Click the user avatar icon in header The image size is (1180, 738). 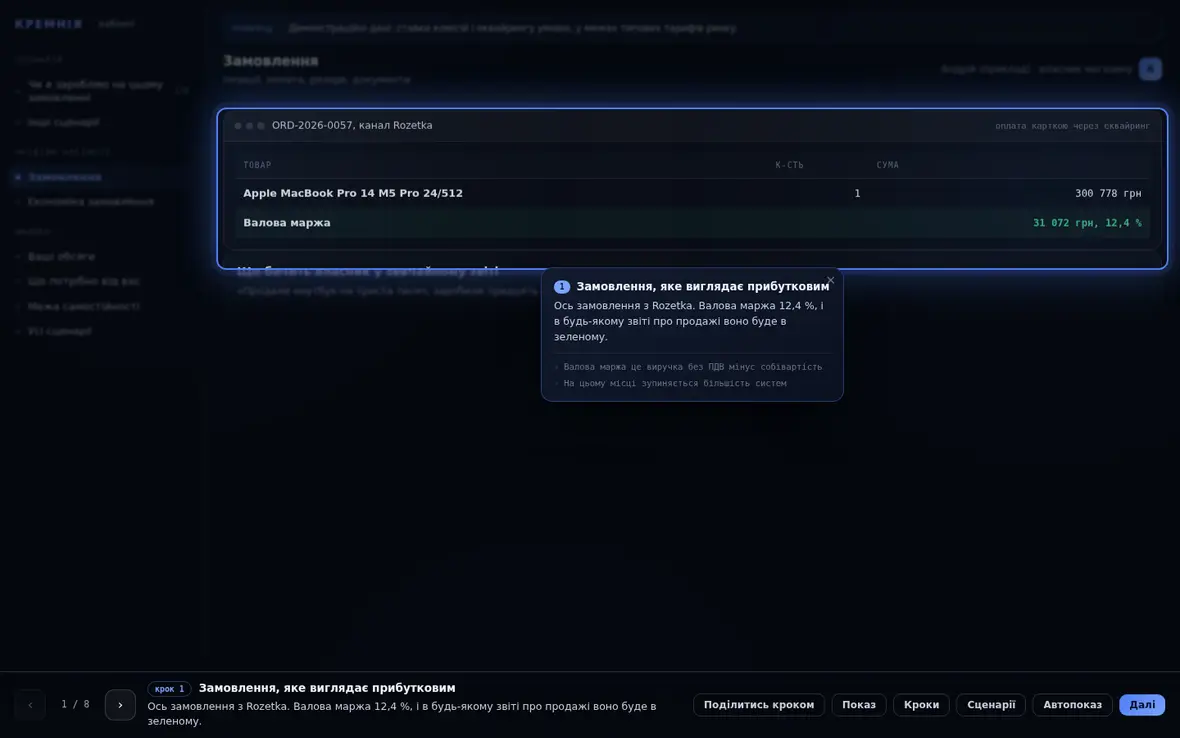pos(1150,69)
